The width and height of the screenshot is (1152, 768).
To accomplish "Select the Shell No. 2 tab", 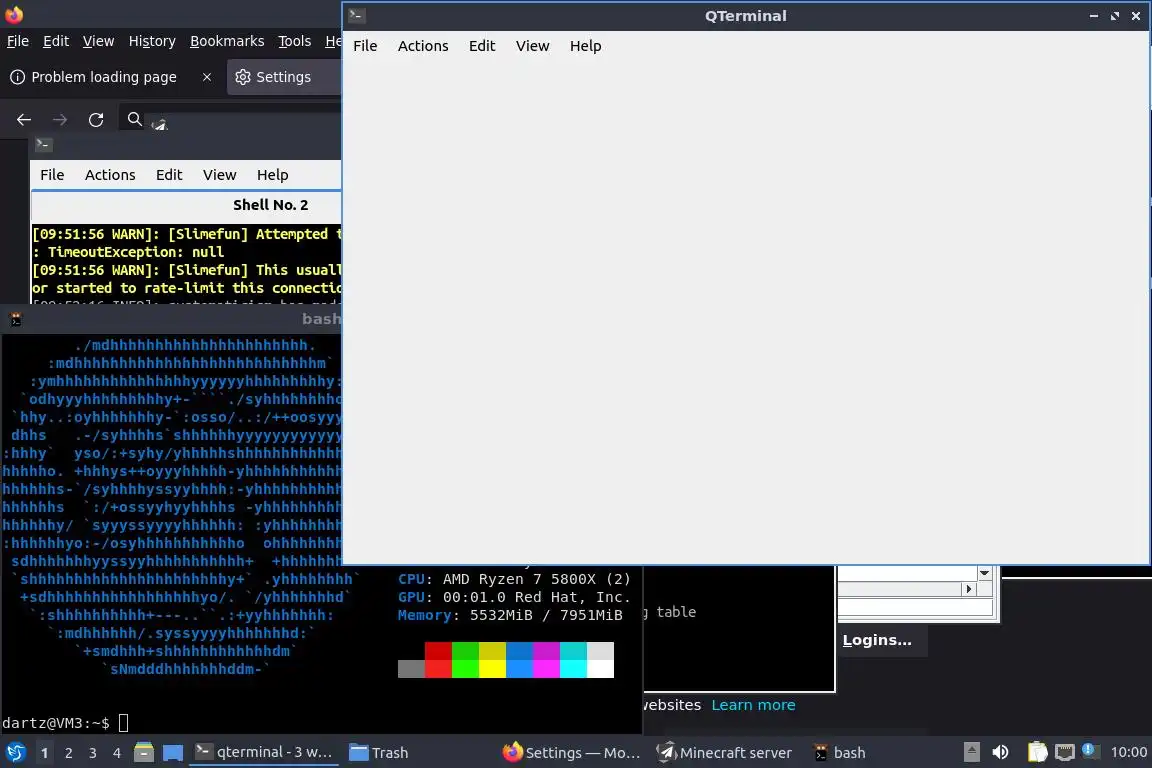I will 270,205.
